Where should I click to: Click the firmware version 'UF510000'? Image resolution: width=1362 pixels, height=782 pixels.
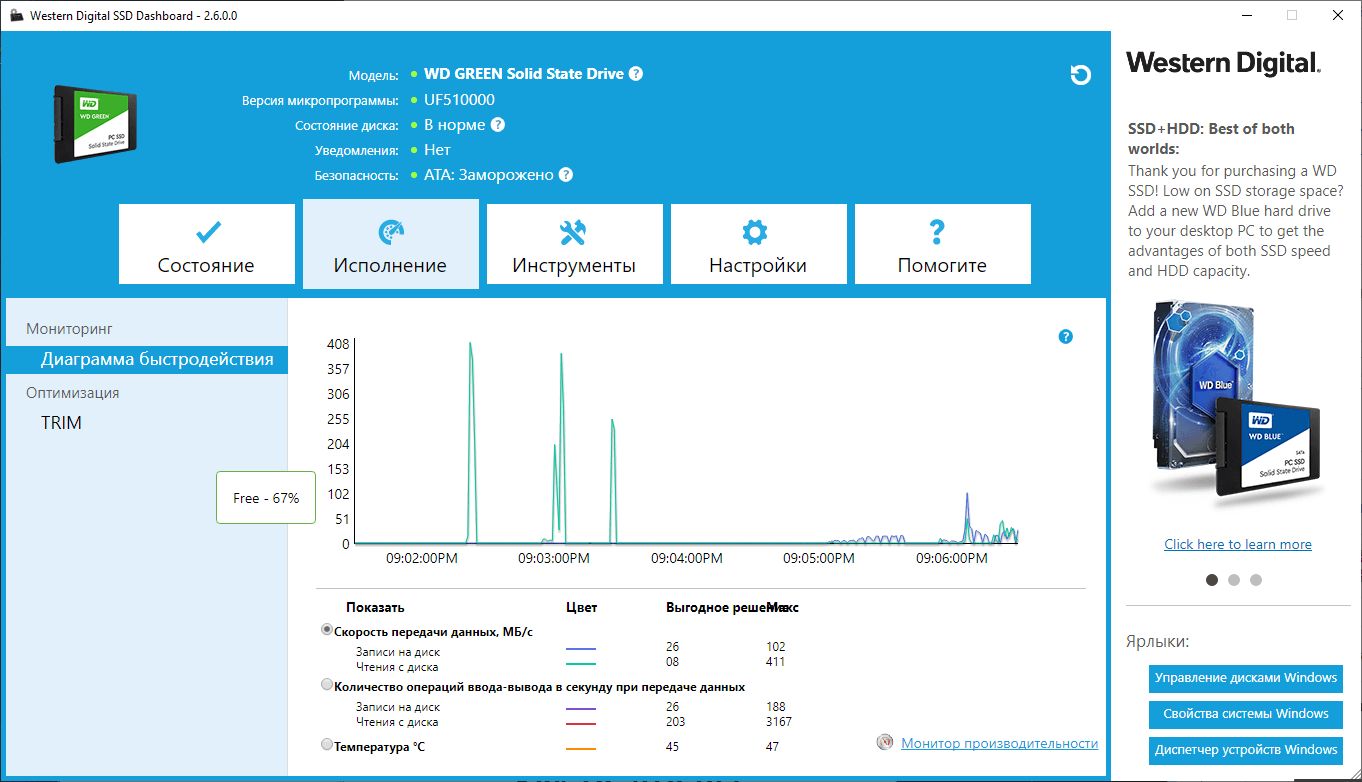pos(459,100)
